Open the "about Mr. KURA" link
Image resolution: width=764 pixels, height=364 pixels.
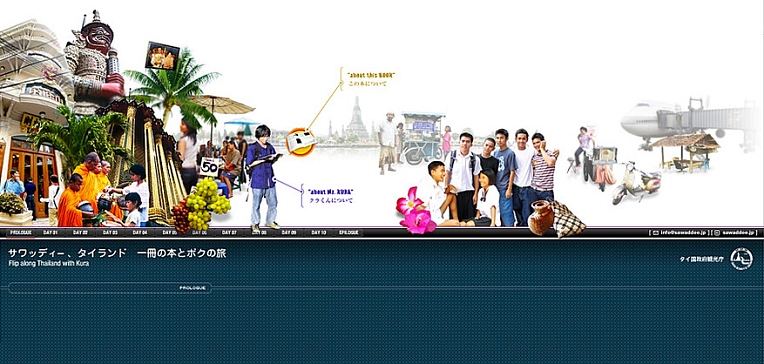[x=330, y=192]
